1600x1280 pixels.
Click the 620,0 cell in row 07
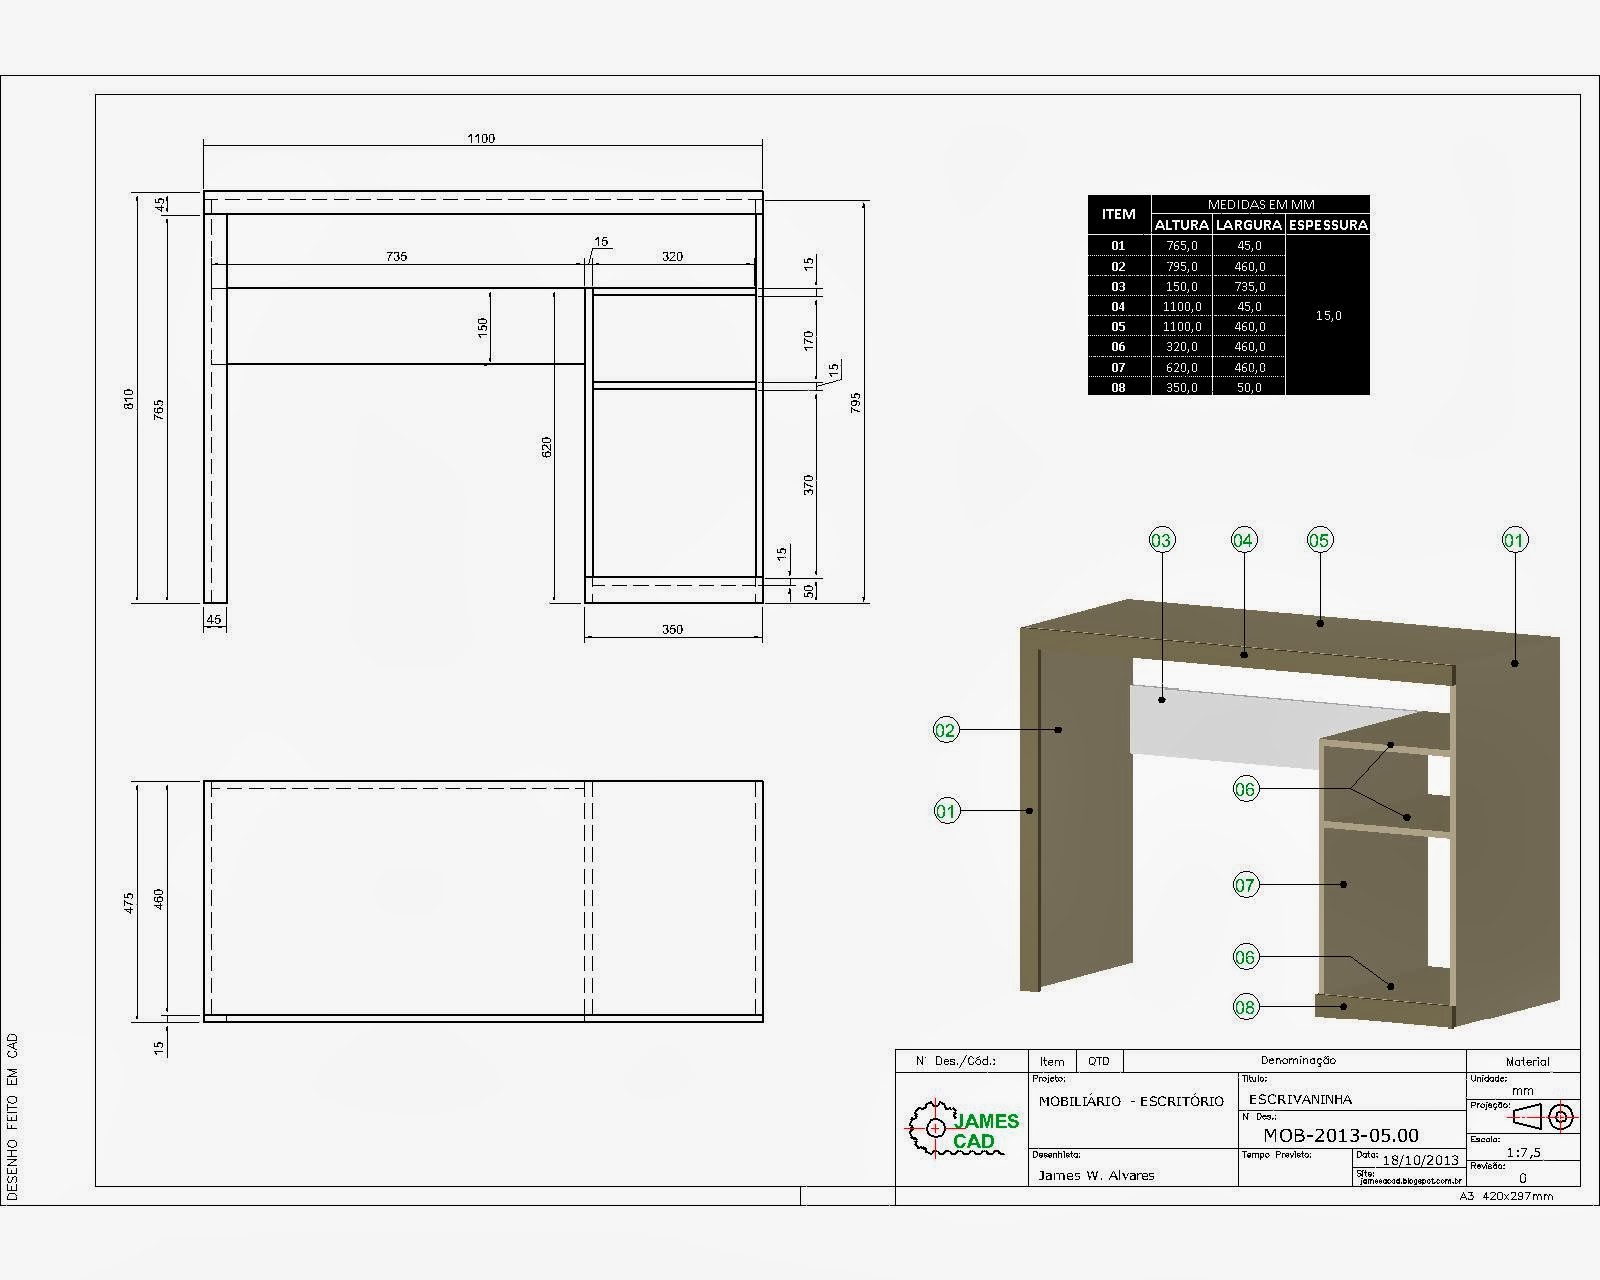1181,367
